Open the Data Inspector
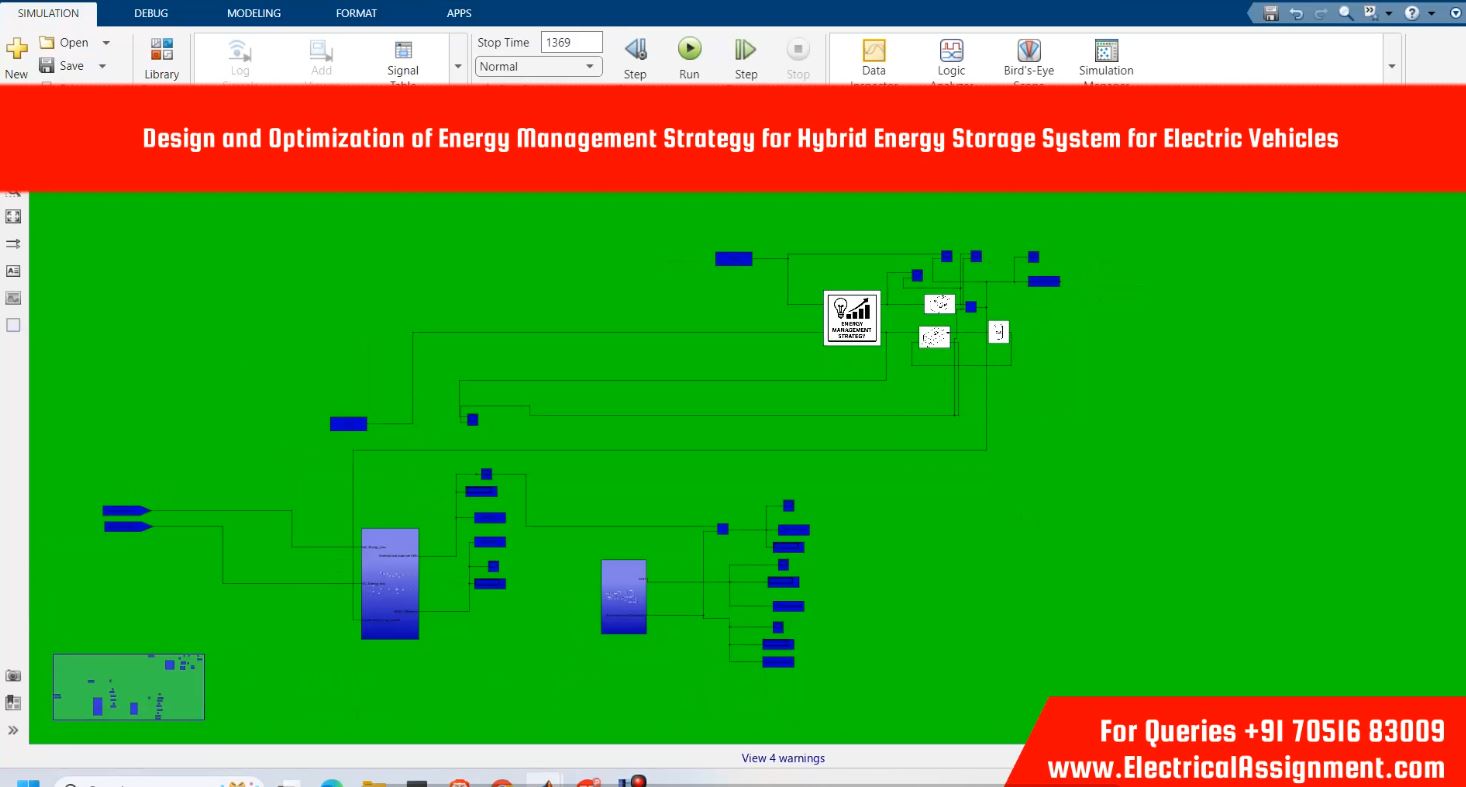The width and height of the screenshot is (1466, 787). coord(873,57)
